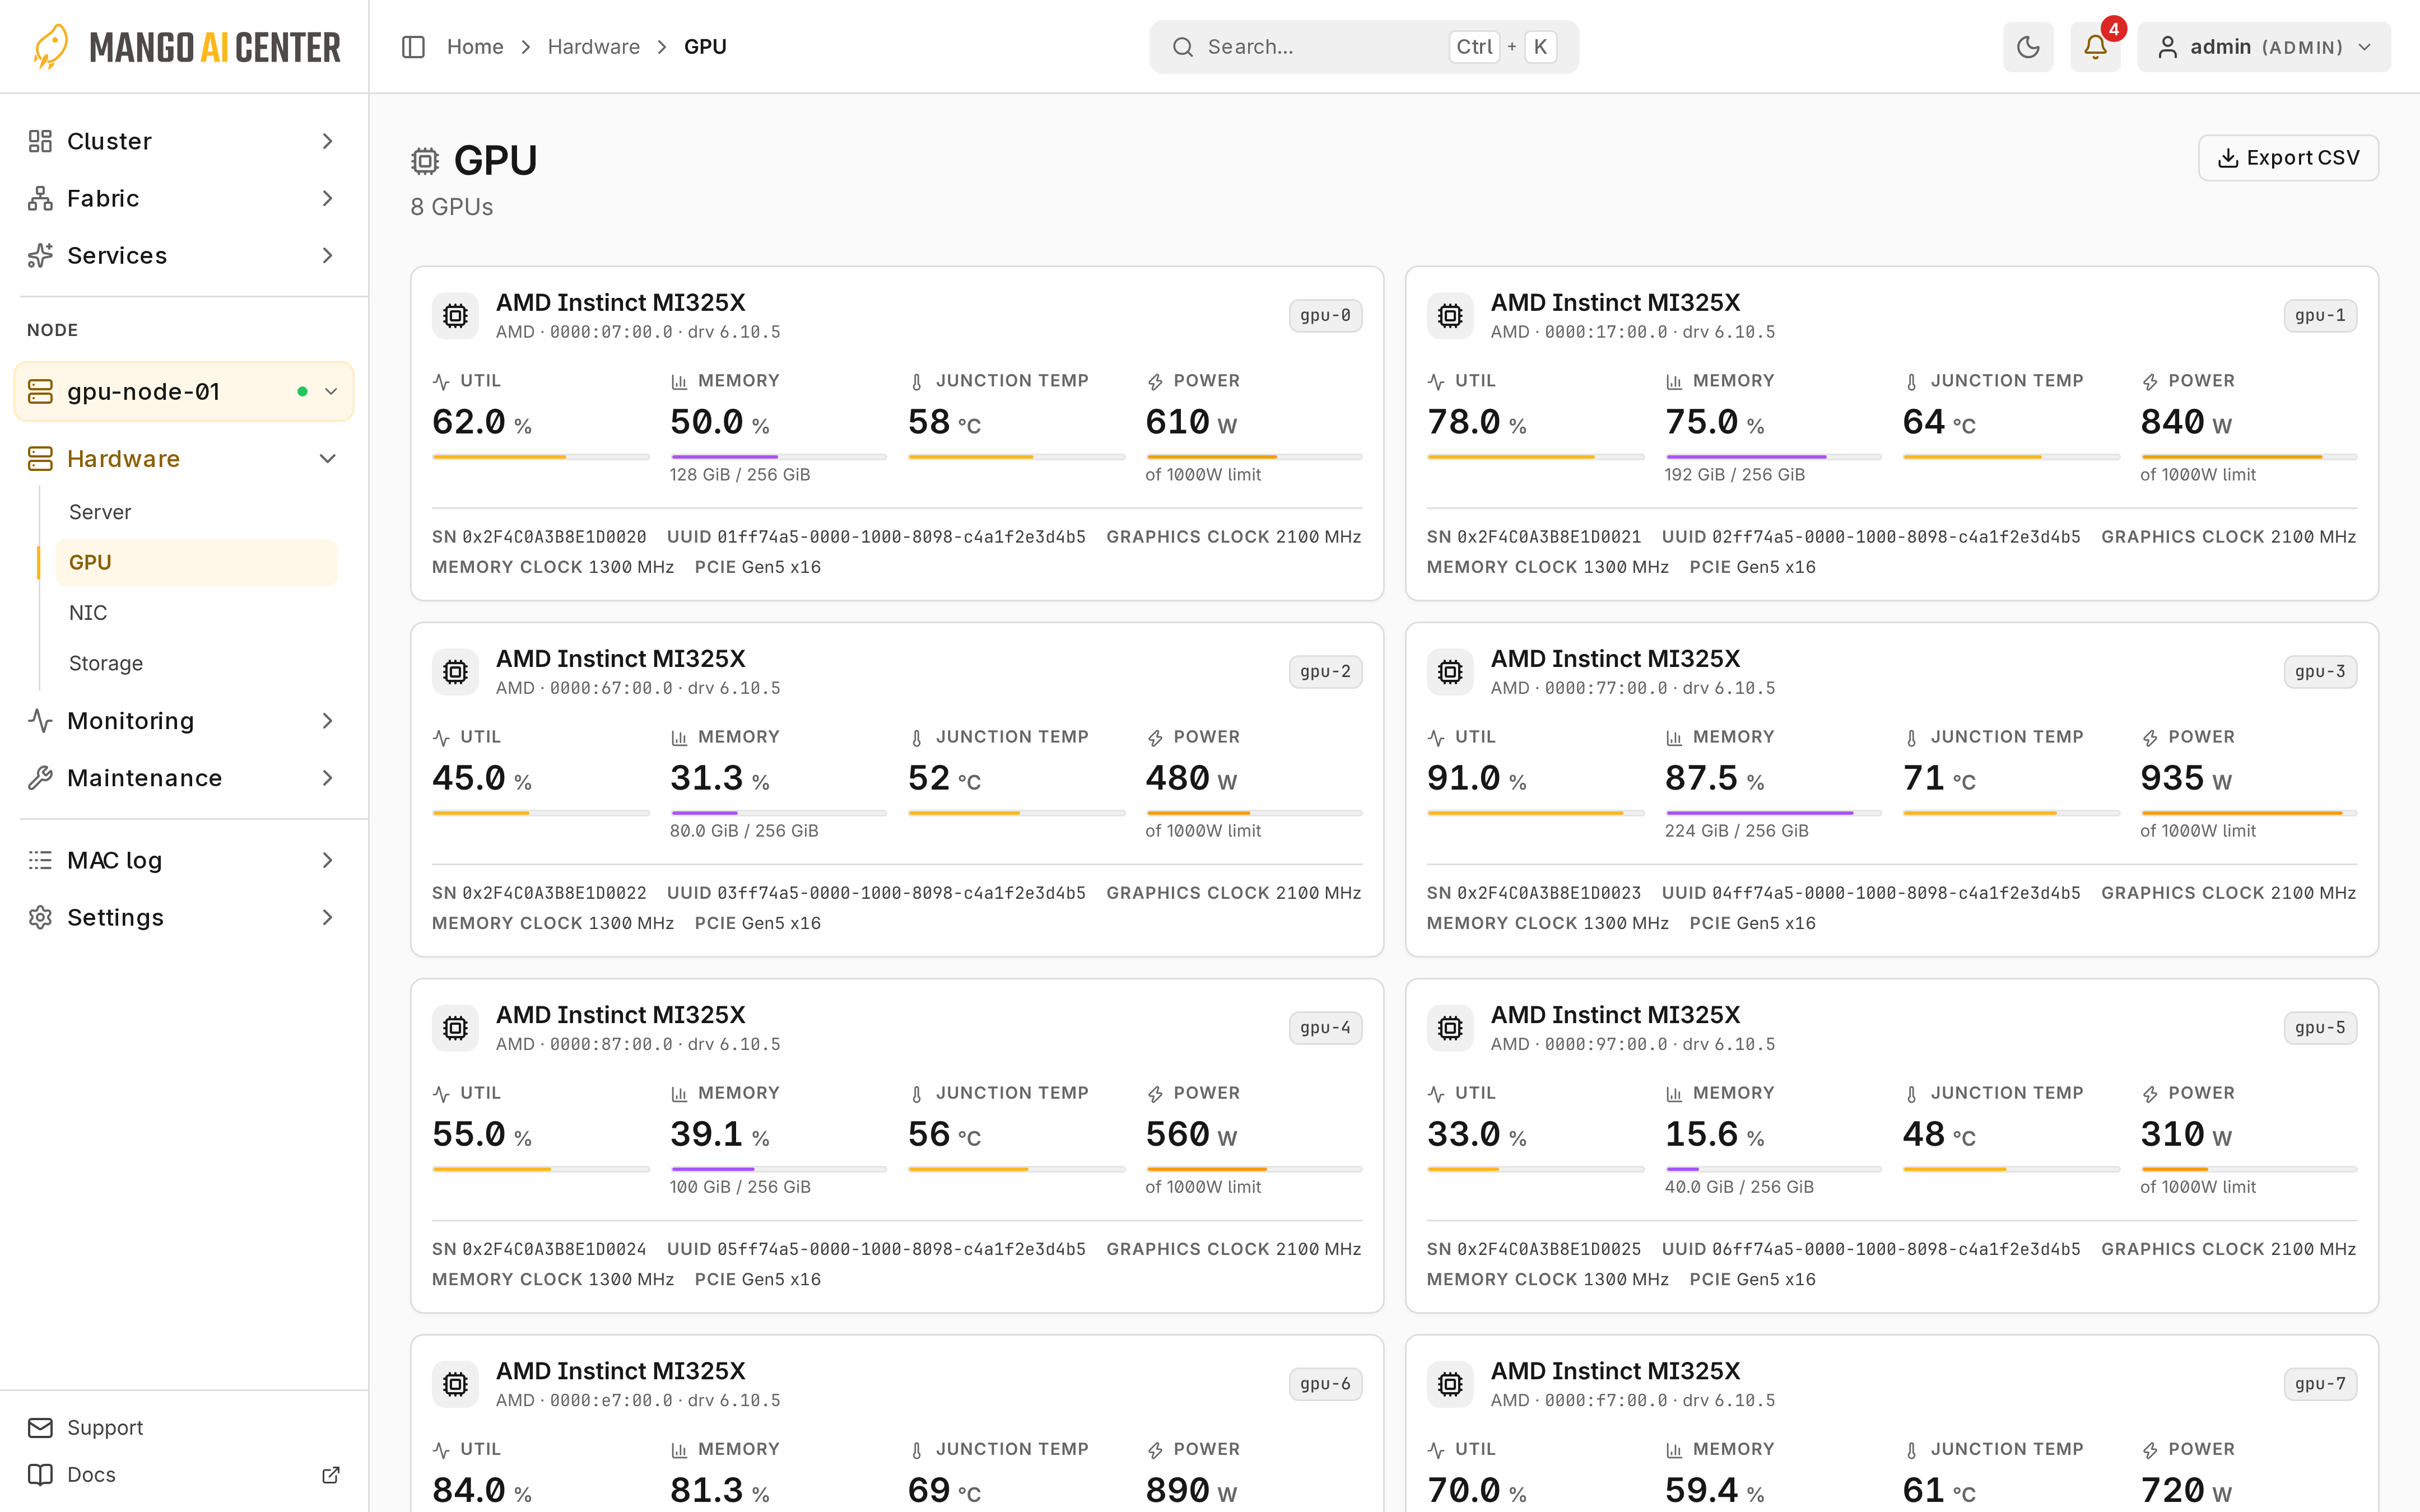Expand the Cluster menu
2420x1512 pixels.
[184, 141]
